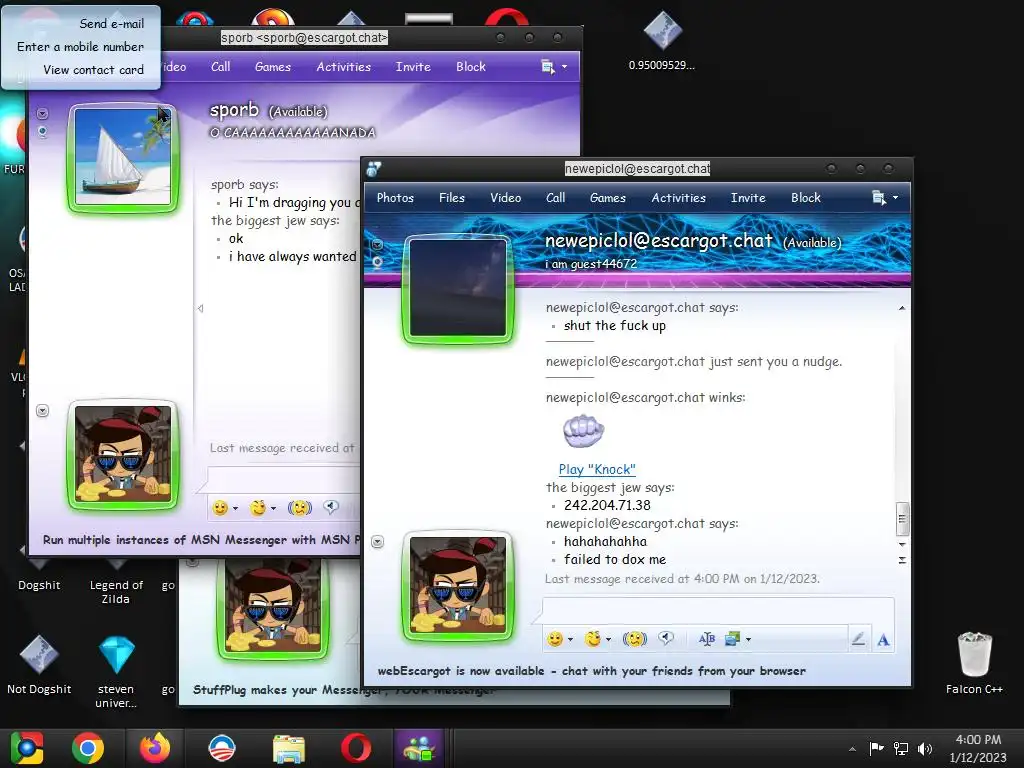The image size is (1024, 768).
Task: Click webEscargot ad text link
Action: (592, 671)
